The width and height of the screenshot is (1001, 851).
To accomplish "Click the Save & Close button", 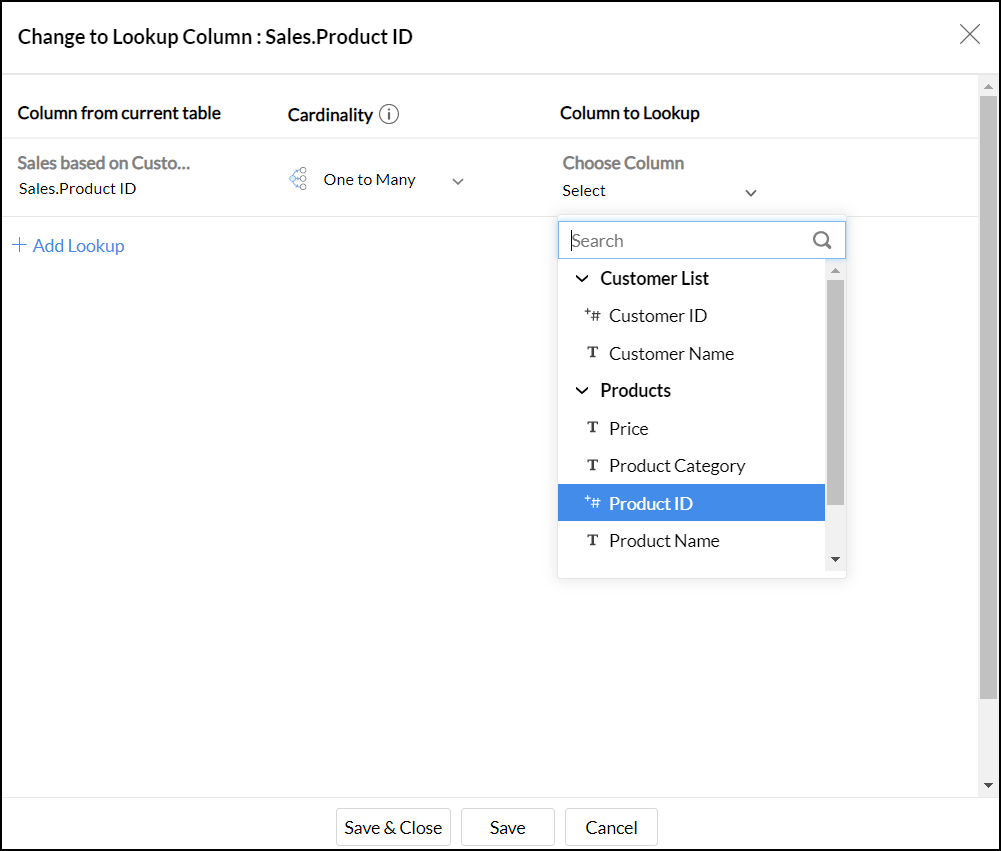I will 393,827.
